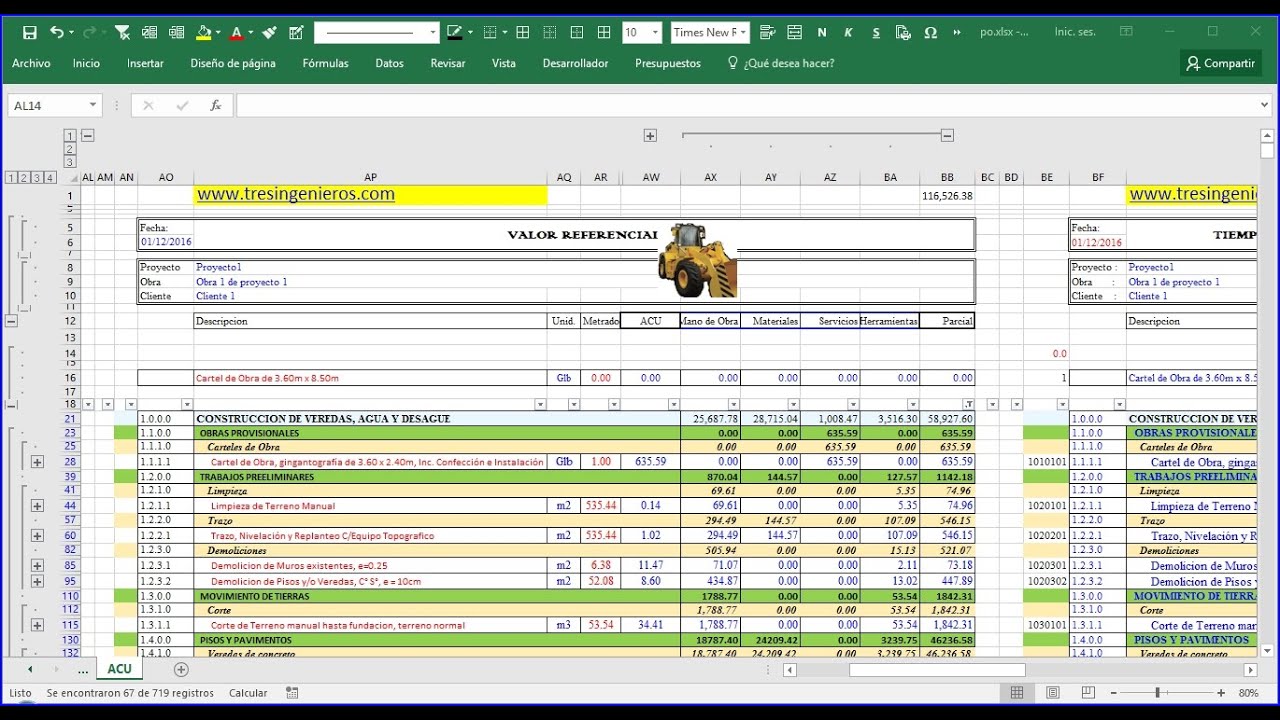The image size is (1280, 720).
Task: Collapse the column group minus above column BB
Action: [947, 135]
